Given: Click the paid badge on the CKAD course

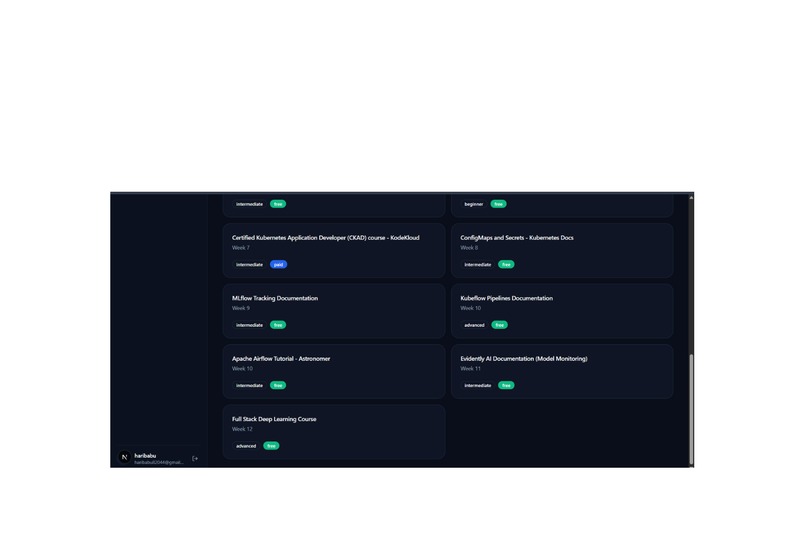Looking at the screenshot, I should (278, 265).
